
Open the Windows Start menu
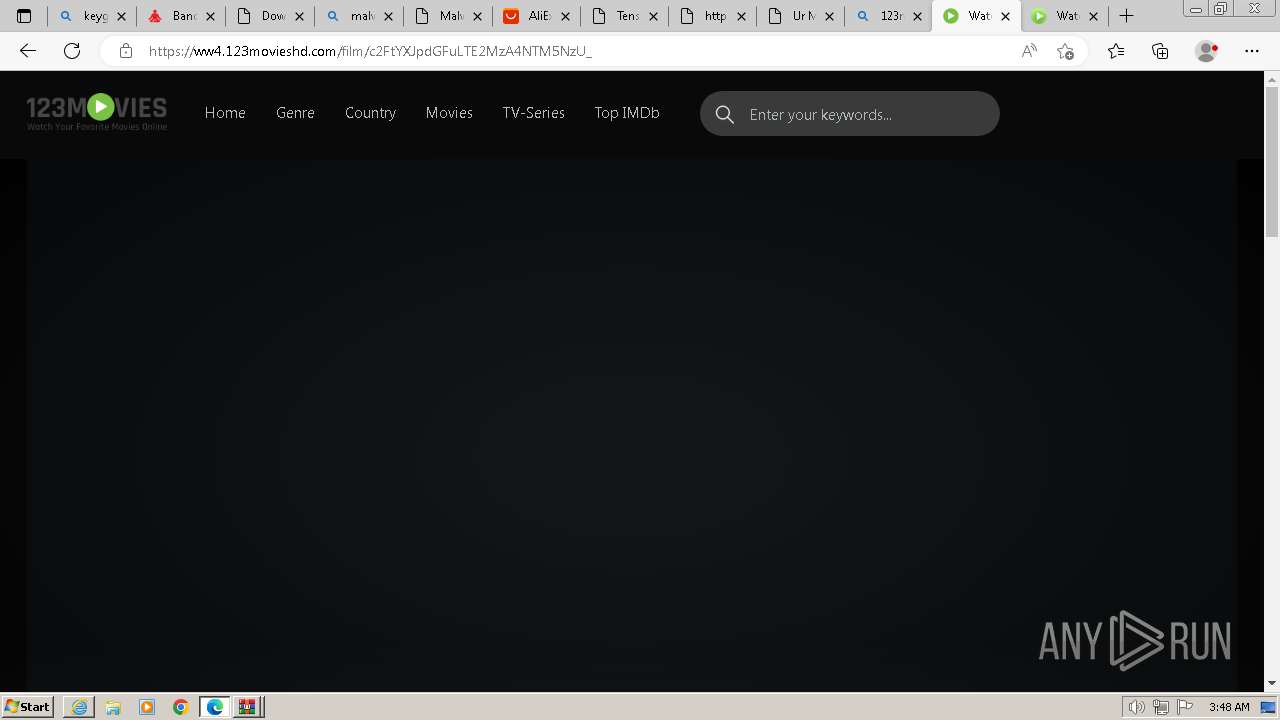(x=27, y=706)
